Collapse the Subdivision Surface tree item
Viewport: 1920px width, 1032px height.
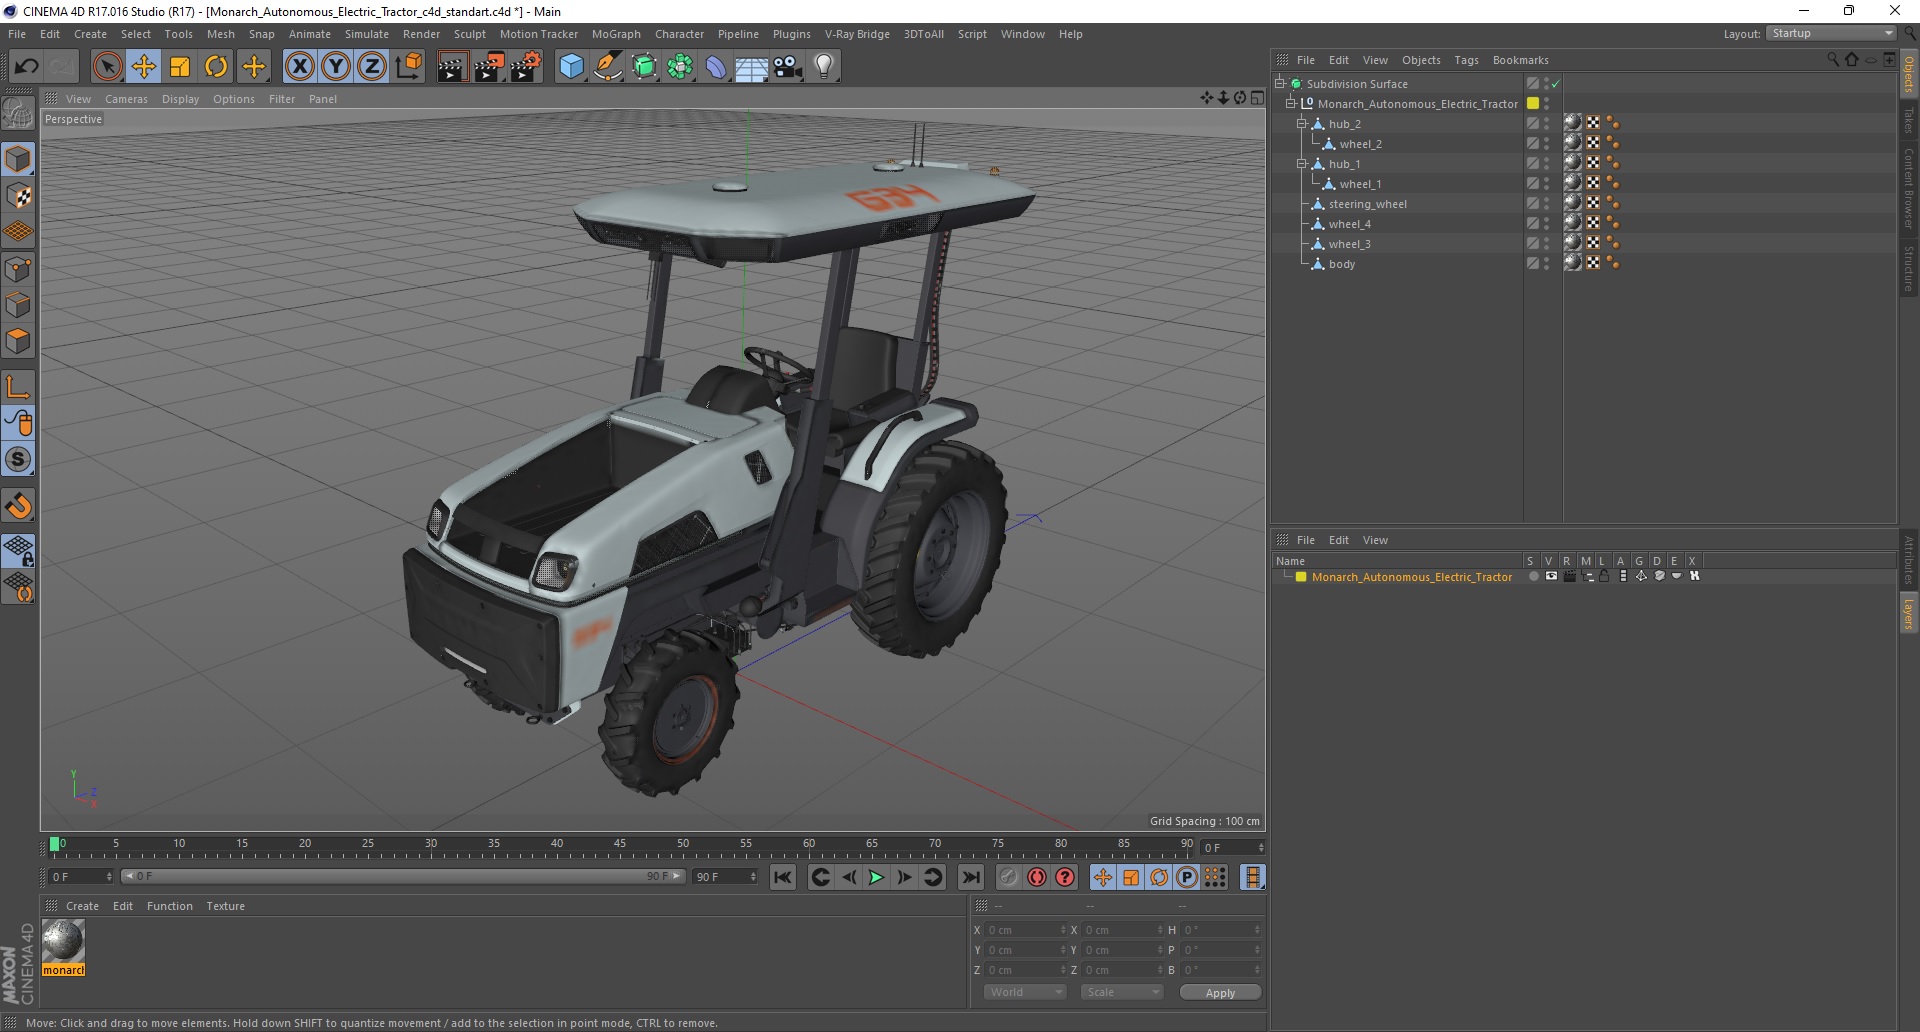pos(1279,84)
